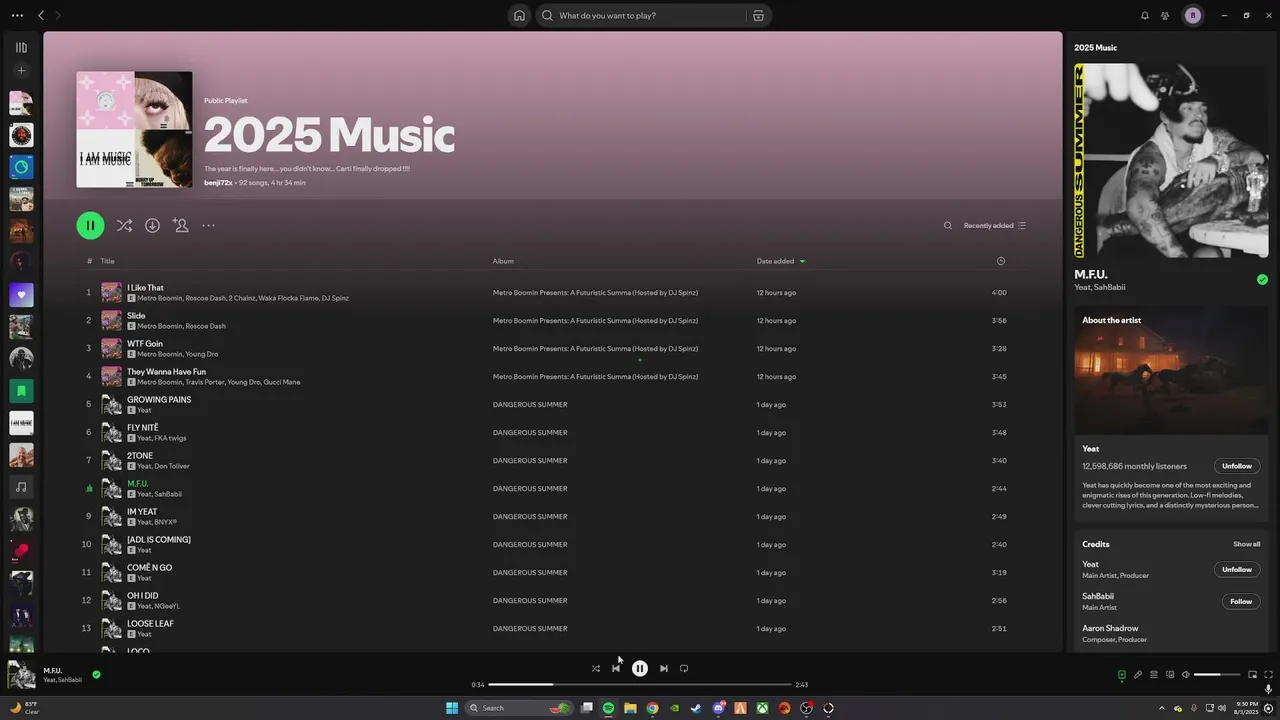Open the Browse icon in search bar

tap(758, 15)
